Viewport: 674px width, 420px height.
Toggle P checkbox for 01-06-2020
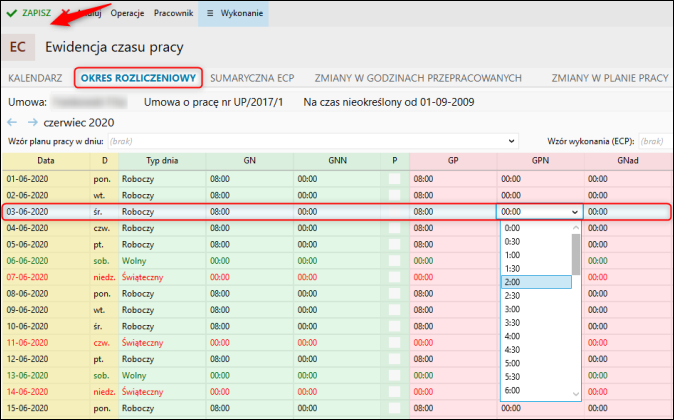click(x=394, y=178)
